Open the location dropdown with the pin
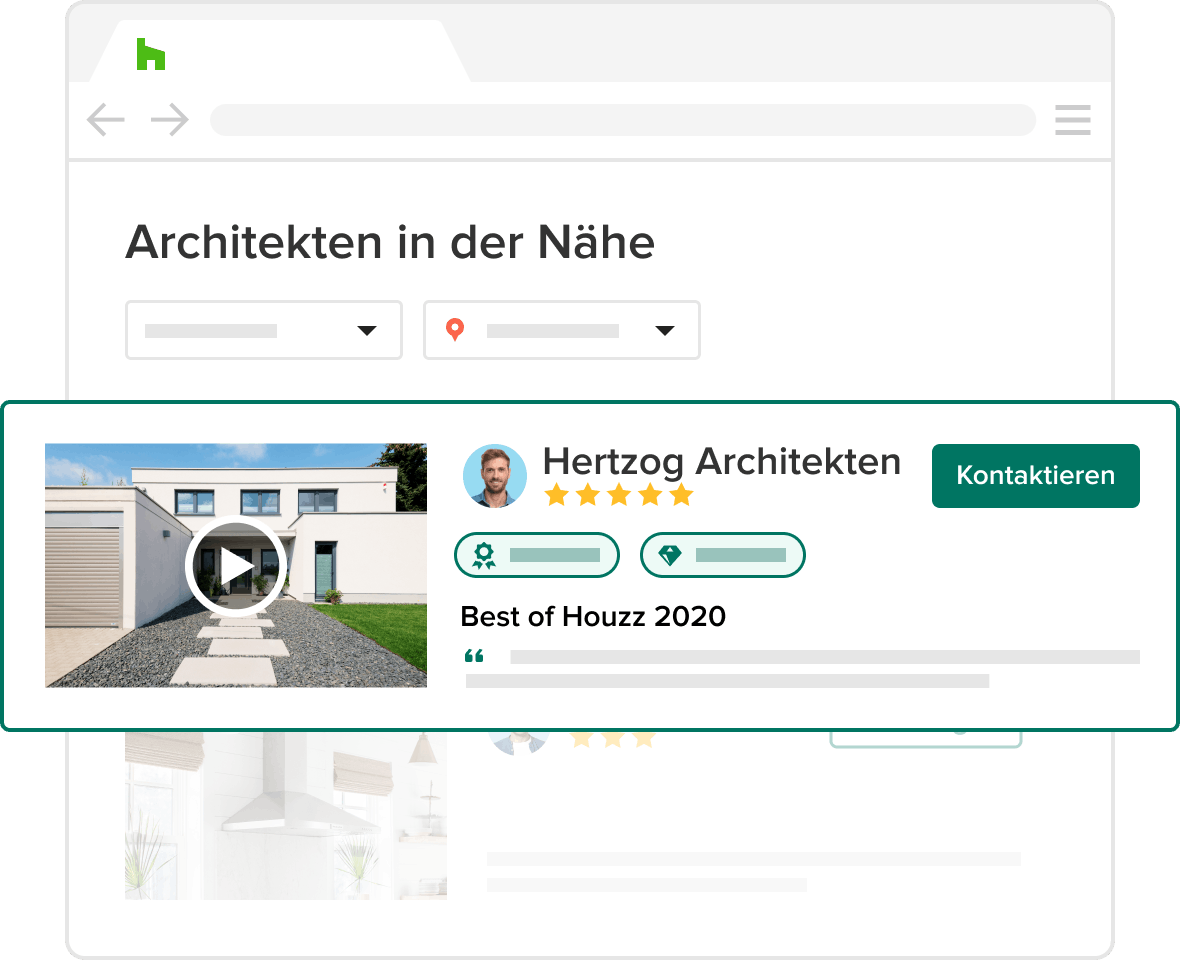Viewport: 1180px width, 960px height. (561, 330)
